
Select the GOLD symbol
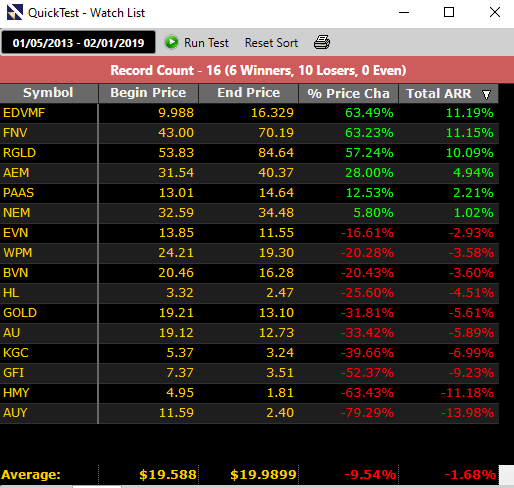coord(20,313)
